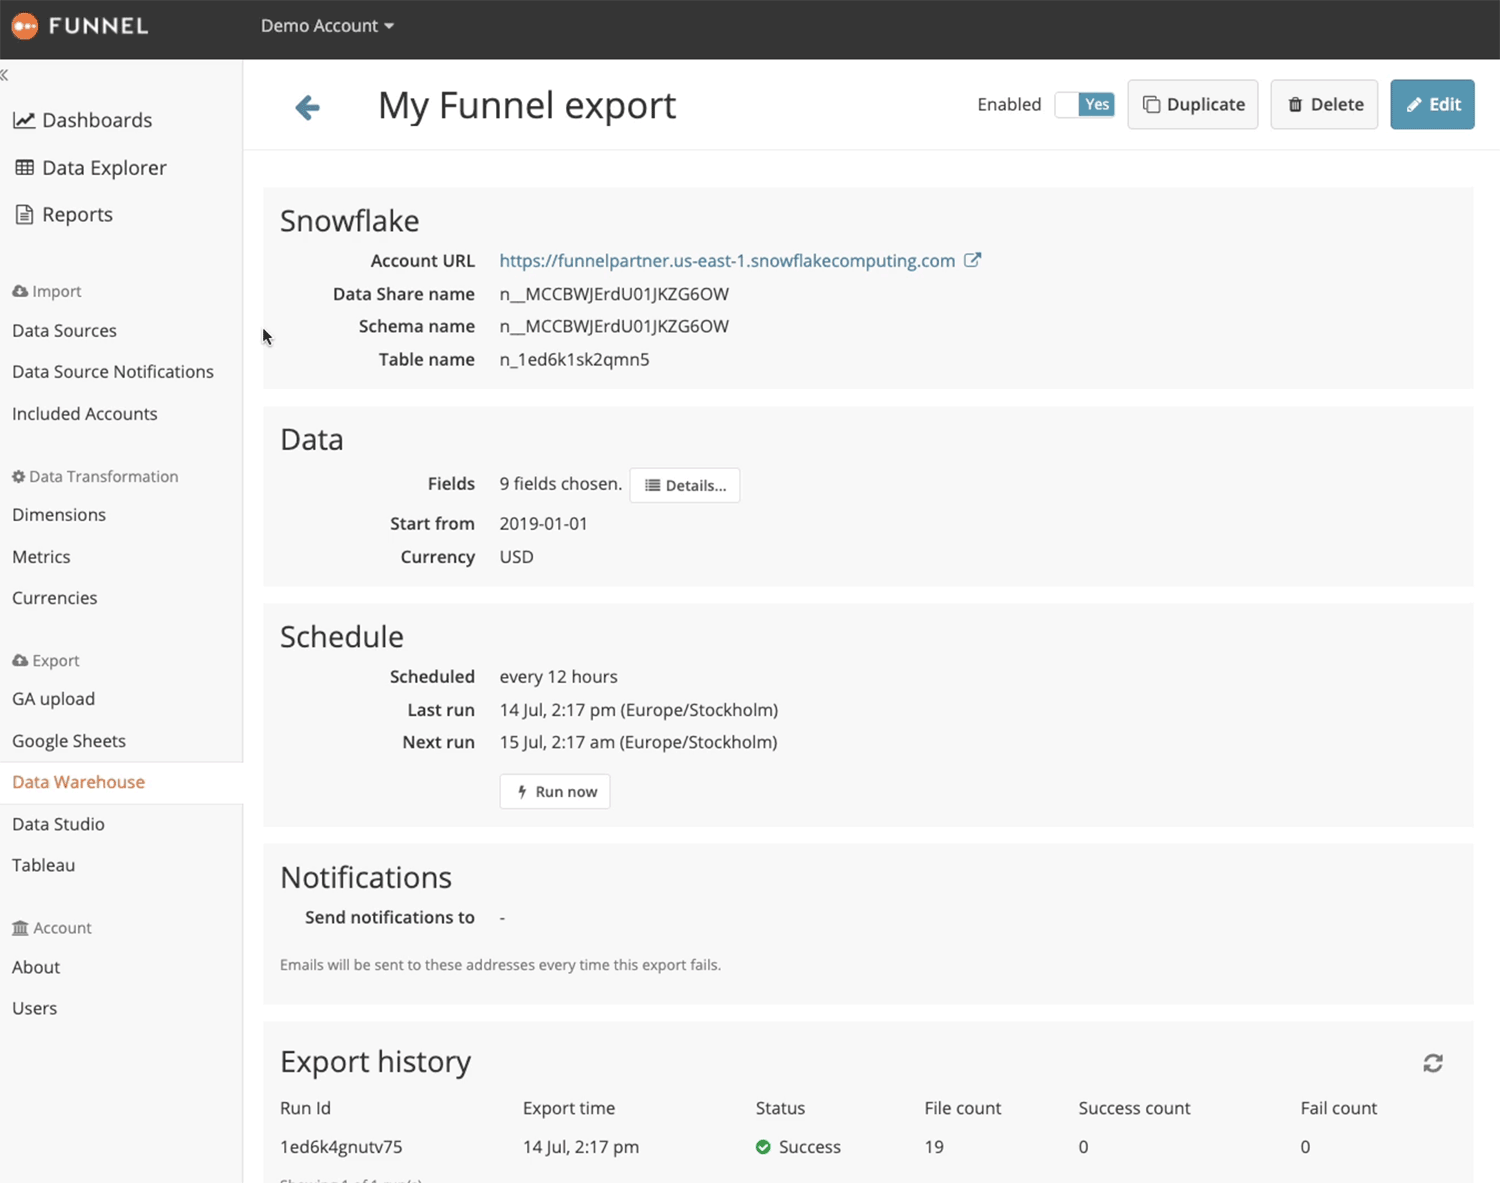Screen dimensions: 1500x1183
Task: Click the Success count column header
Action: 1134,1108
